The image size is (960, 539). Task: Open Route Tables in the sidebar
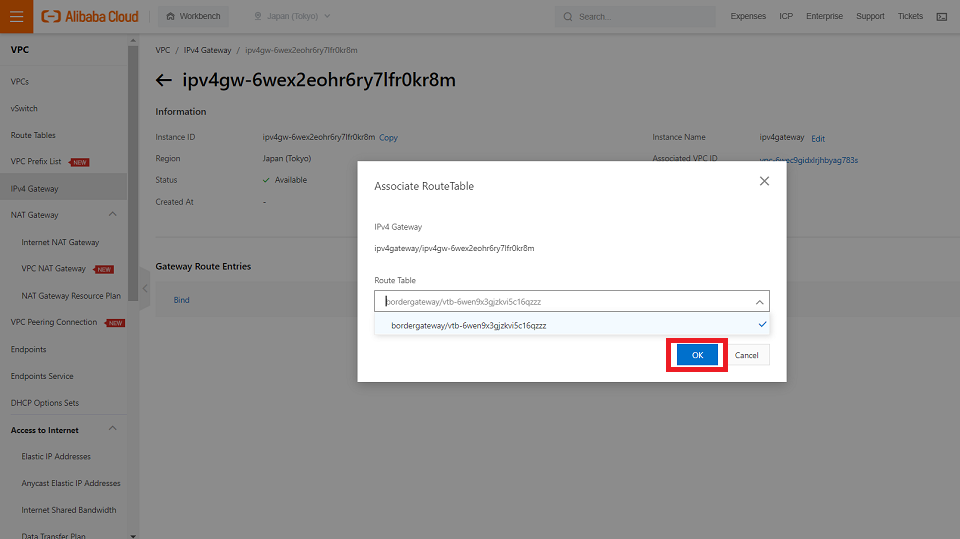click(x=33, y=135)
